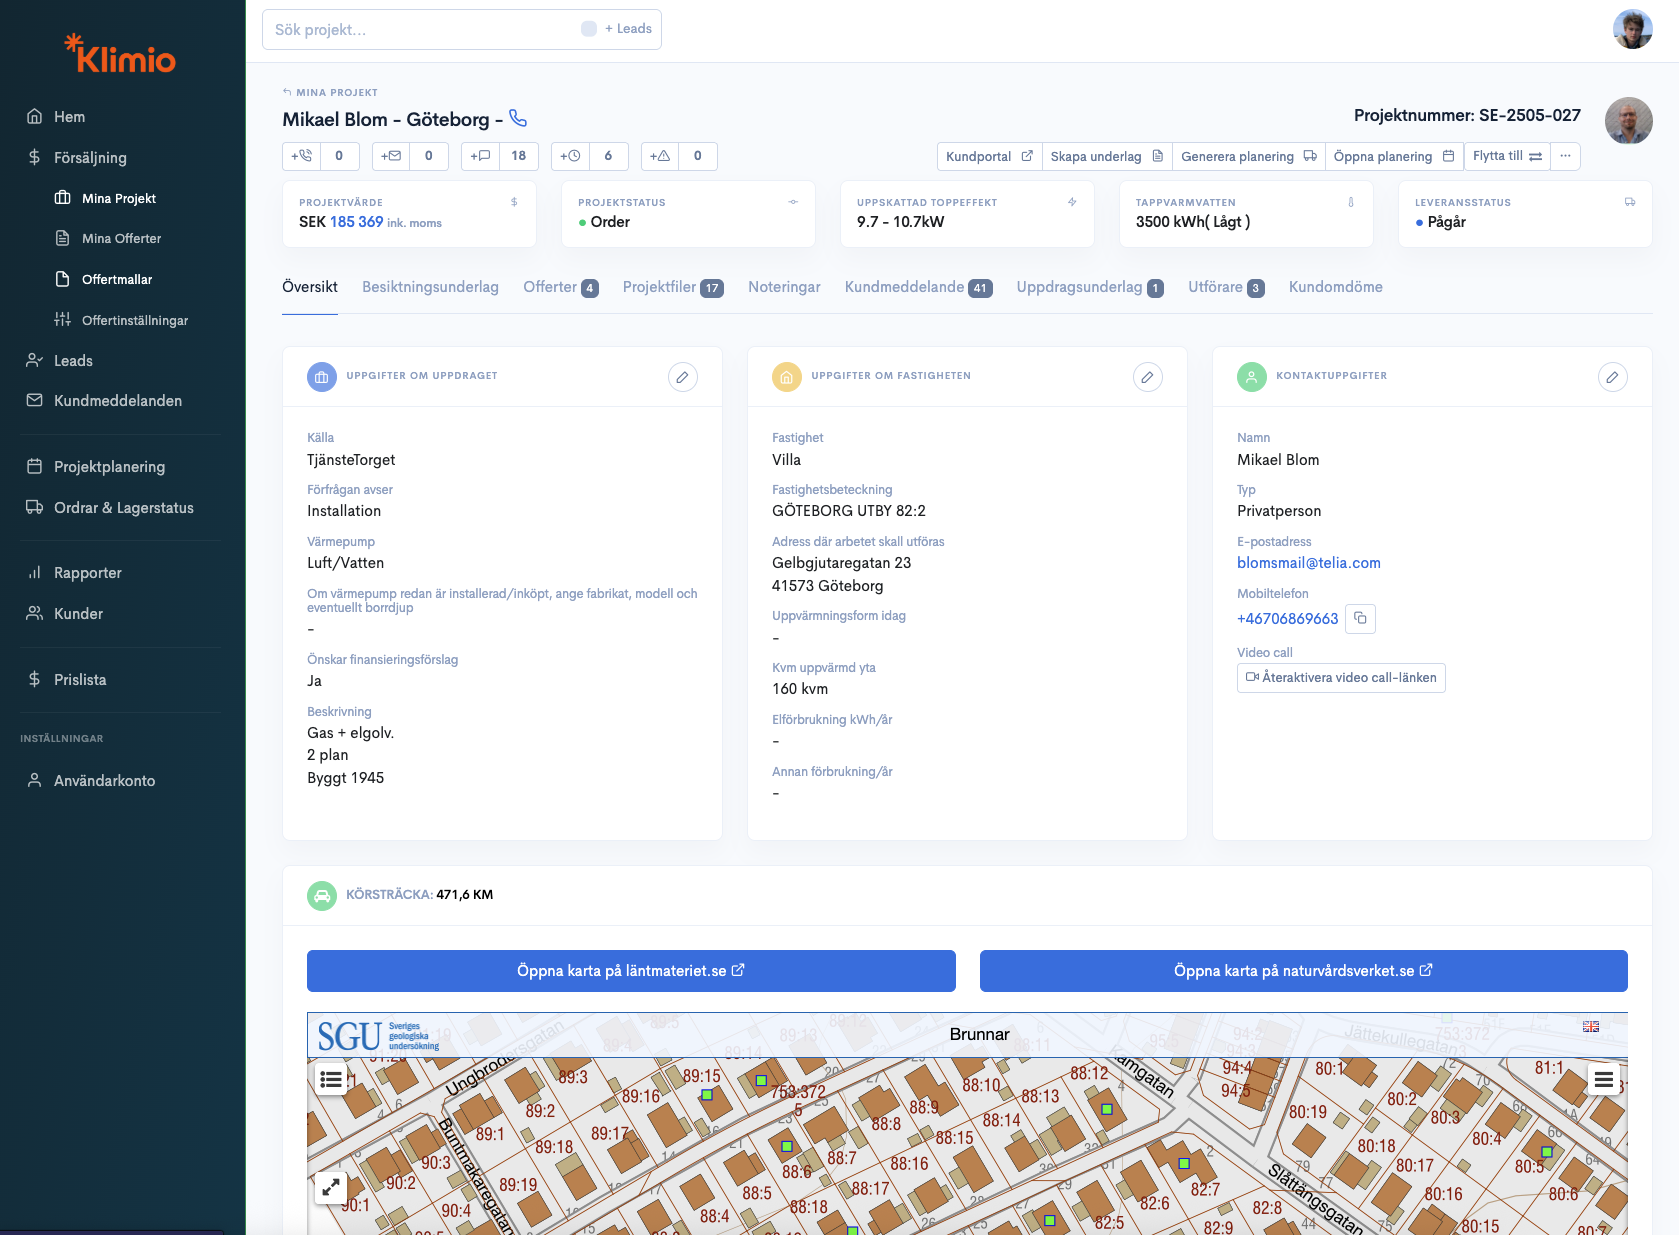Open Mina Offerter from the sidebar

pyautogui.click(x=121, y=238)
